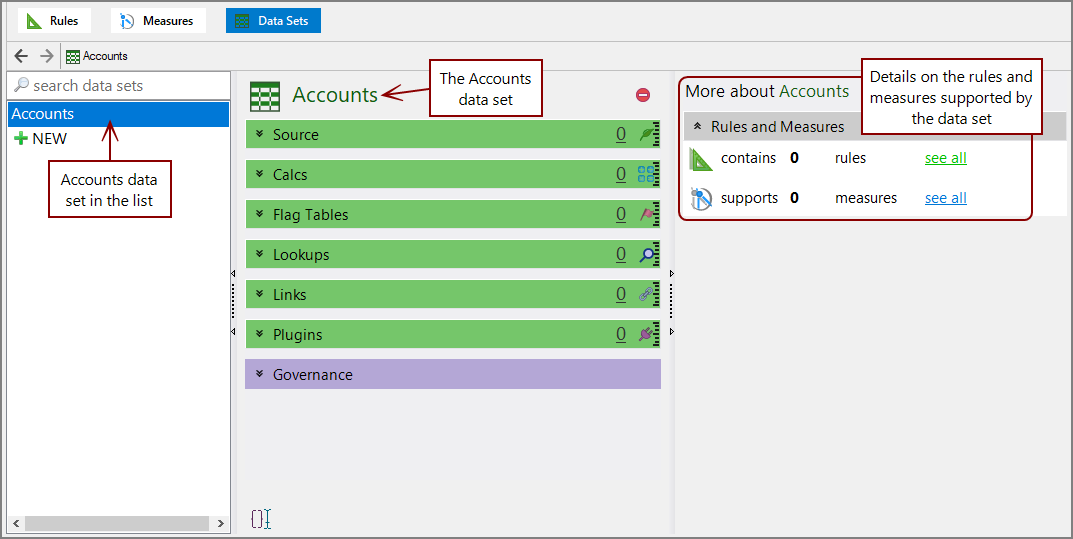This screenshot has height=539, width=1073.
Task: Click the More about Accounts heading
Action: coord(767,91)
